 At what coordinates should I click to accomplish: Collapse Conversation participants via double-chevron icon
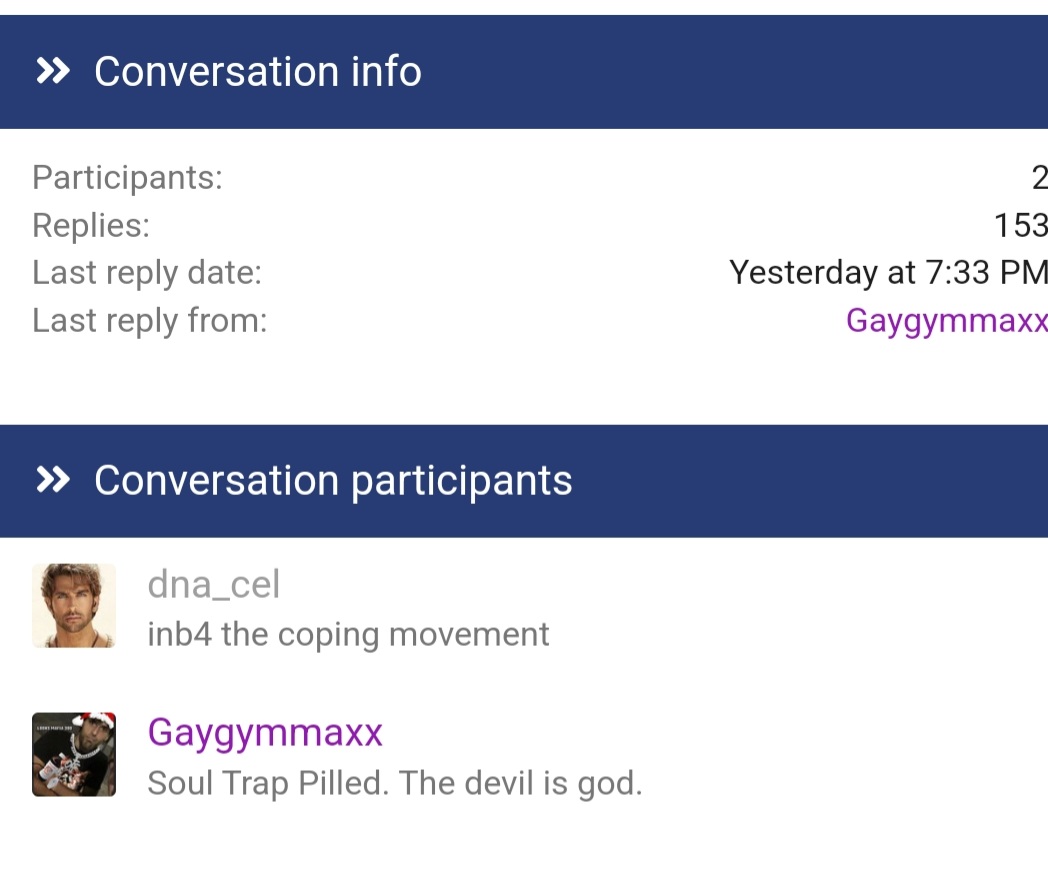53,481
